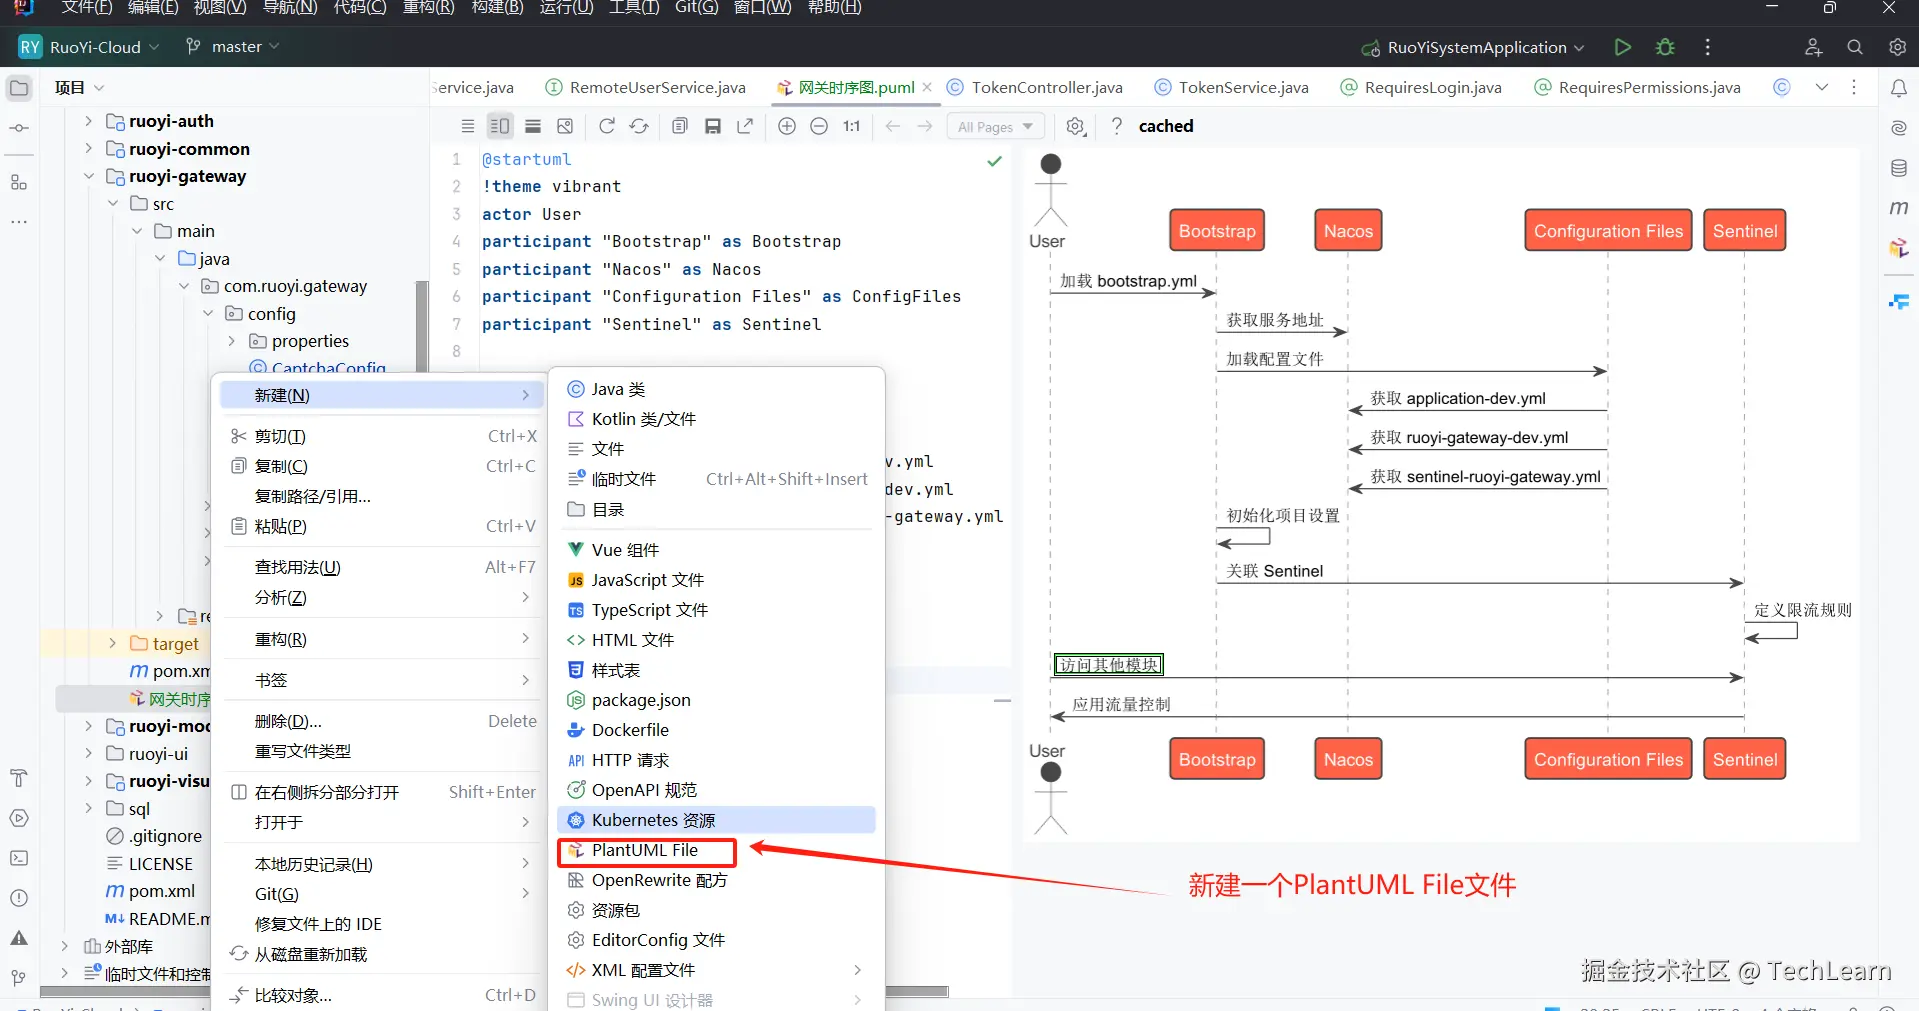
Task: Zoom in on the PlantUML diagram
Action: (787, 126)
